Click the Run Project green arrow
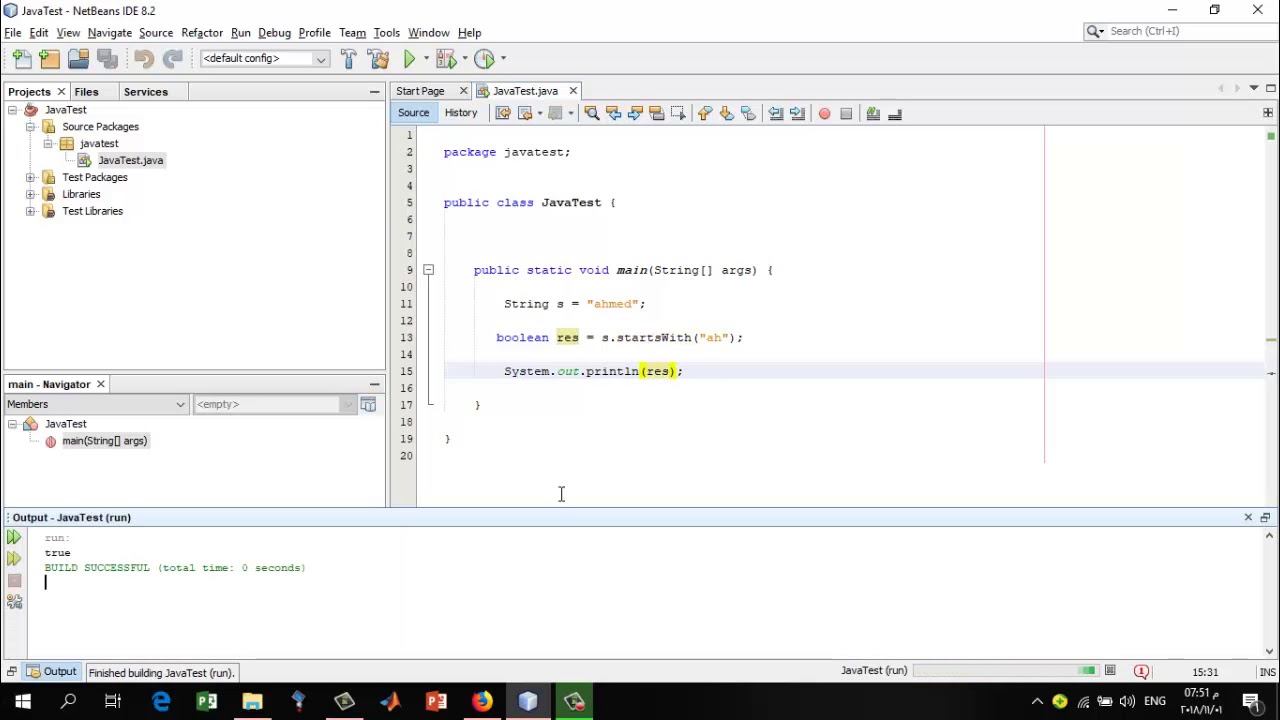Image resolution: width=1280 pixels, height=720 pixels. pyautogui.click(x=409, y=59)
